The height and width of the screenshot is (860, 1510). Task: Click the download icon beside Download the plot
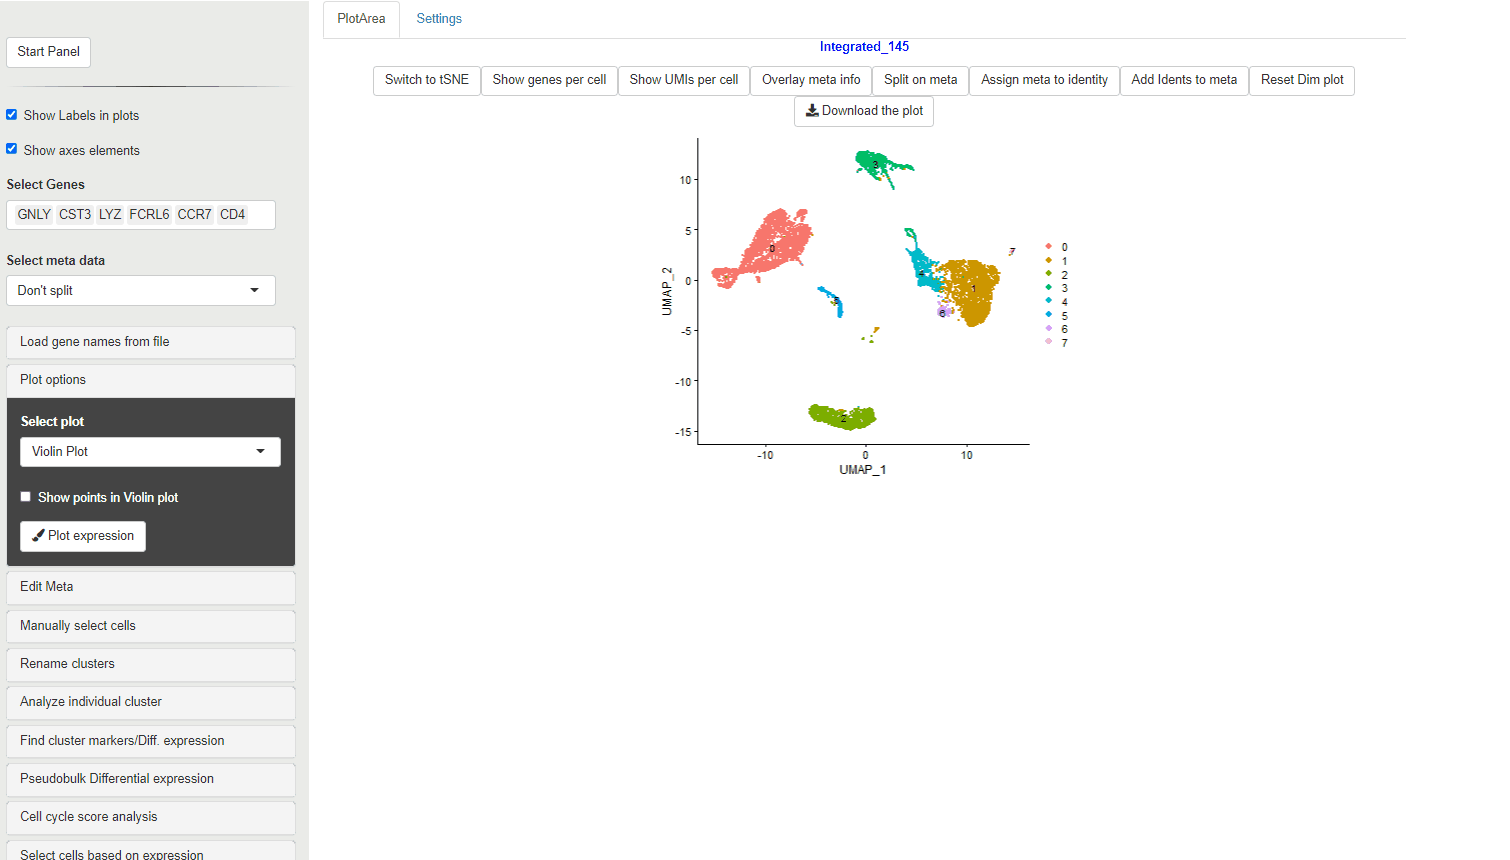click(812, 111)
